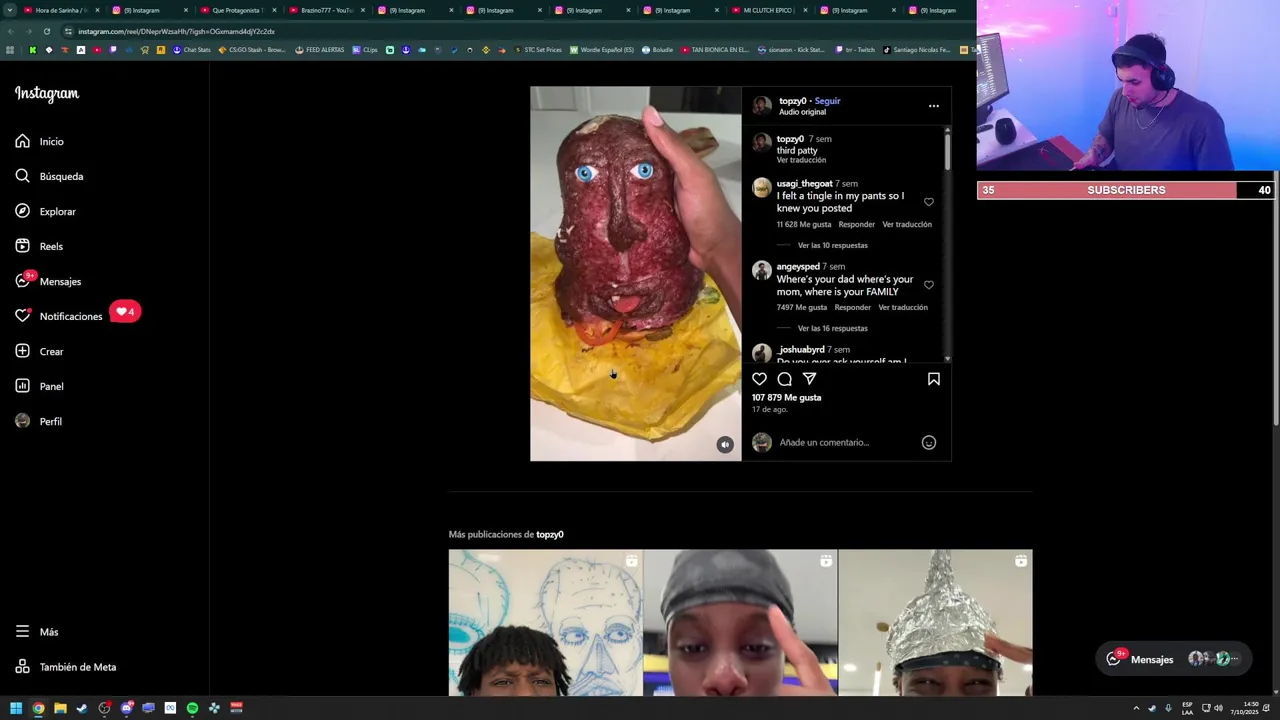Screen dimensions: 1280x720
Task: Open STC Set Prices bookmark
Action: [538, 50]
